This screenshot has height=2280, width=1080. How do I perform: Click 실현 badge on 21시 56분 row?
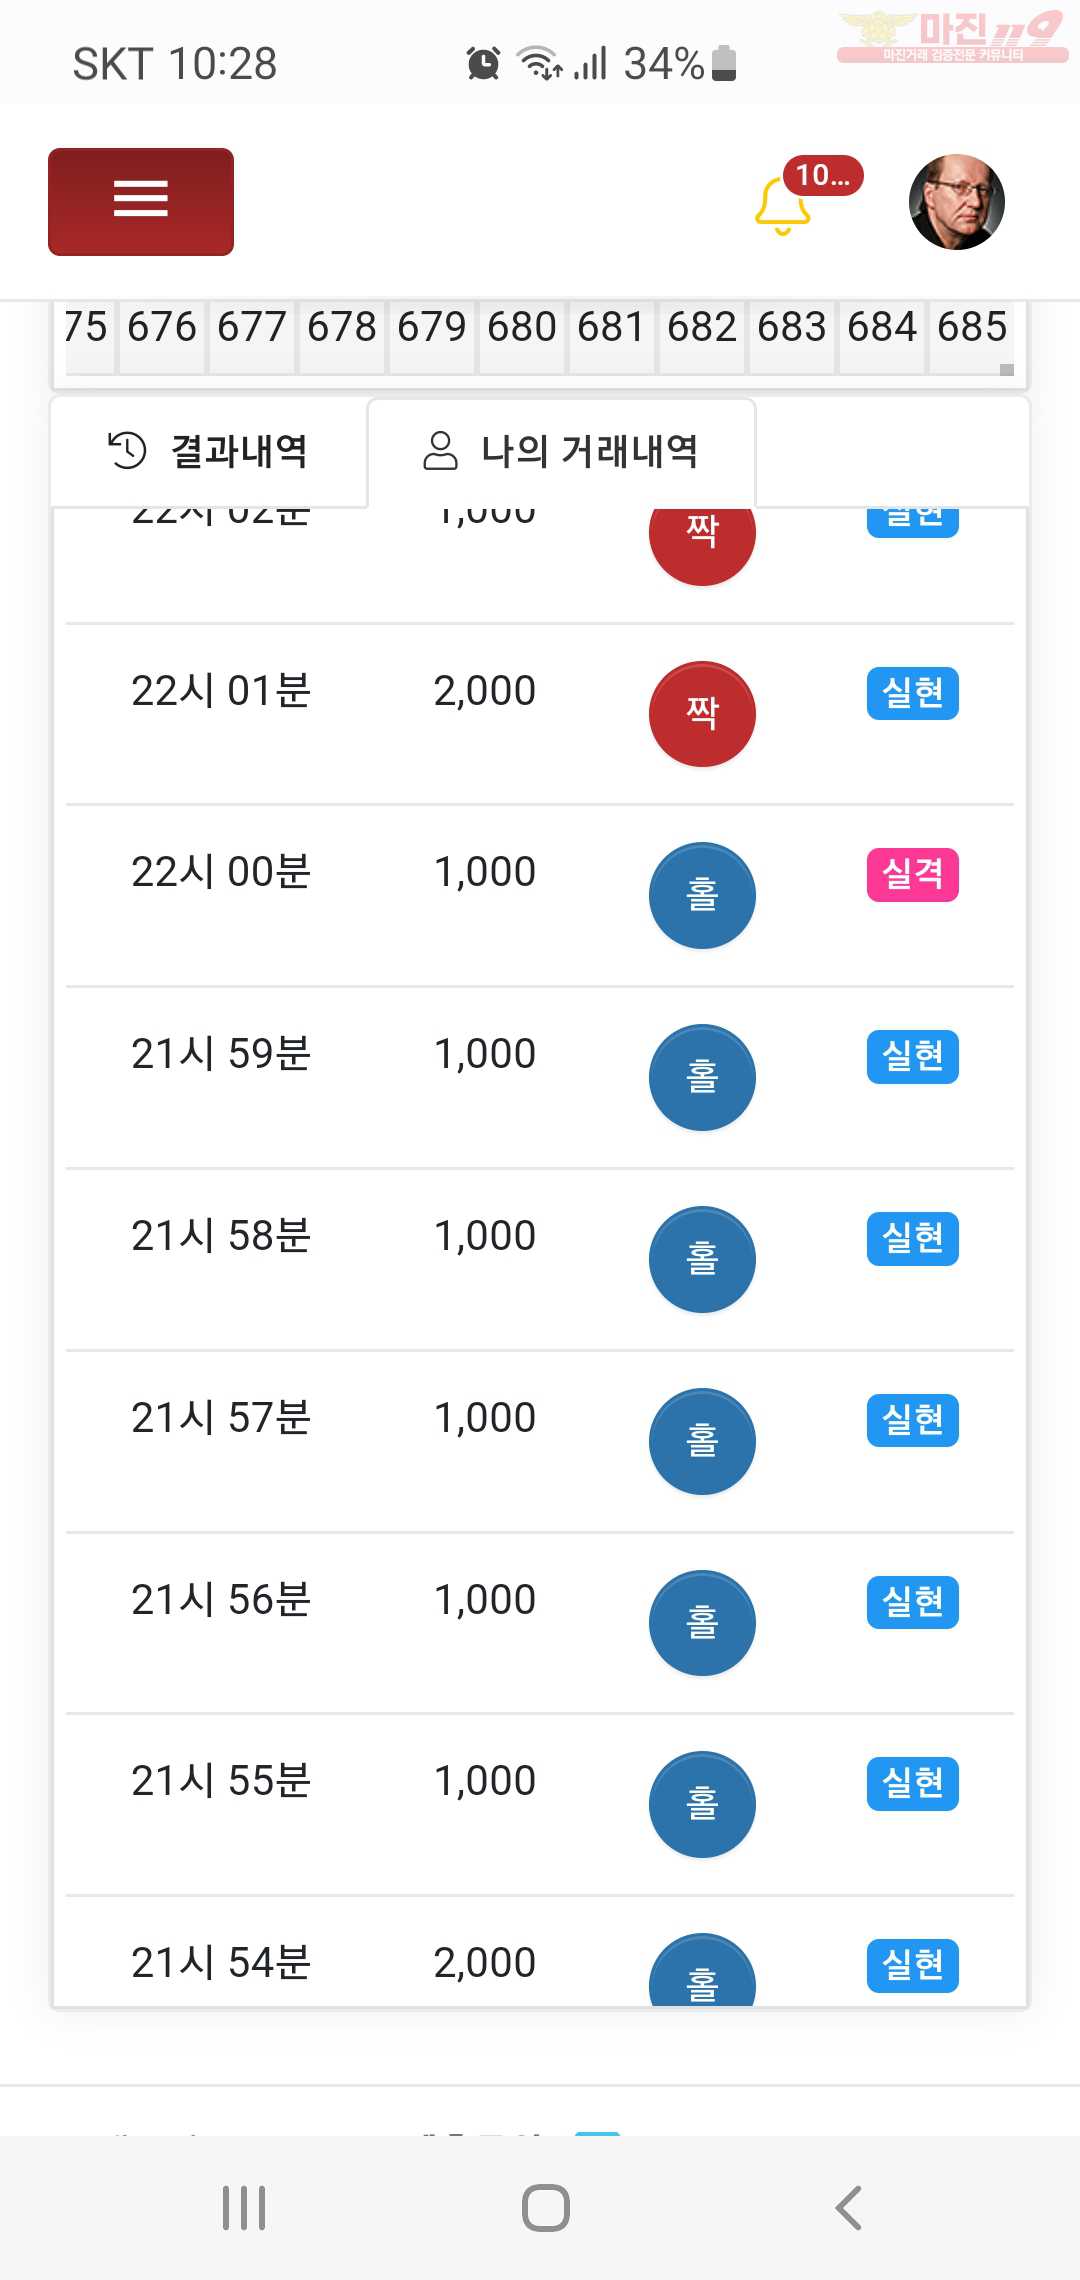(x=912, y=1602)
